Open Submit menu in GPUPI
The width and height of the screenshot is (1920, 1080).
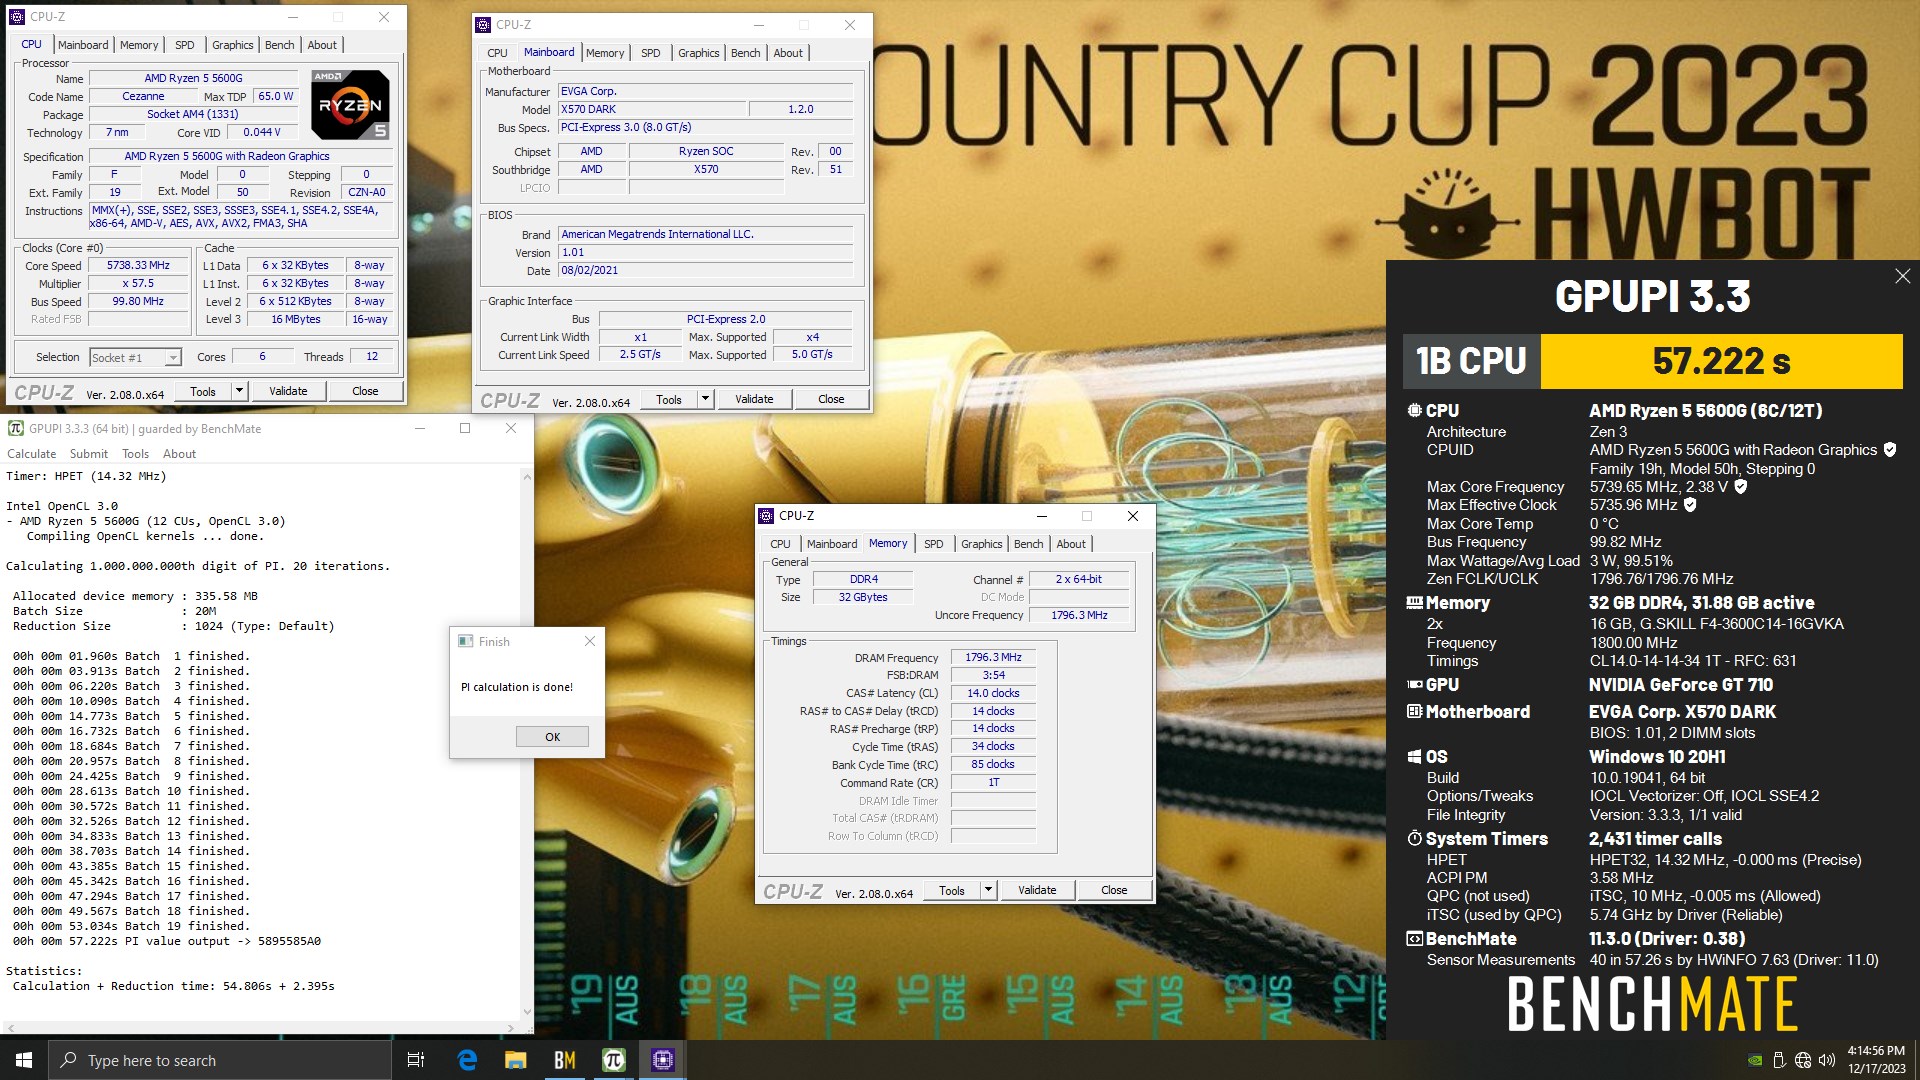click(x=89, y=454)
